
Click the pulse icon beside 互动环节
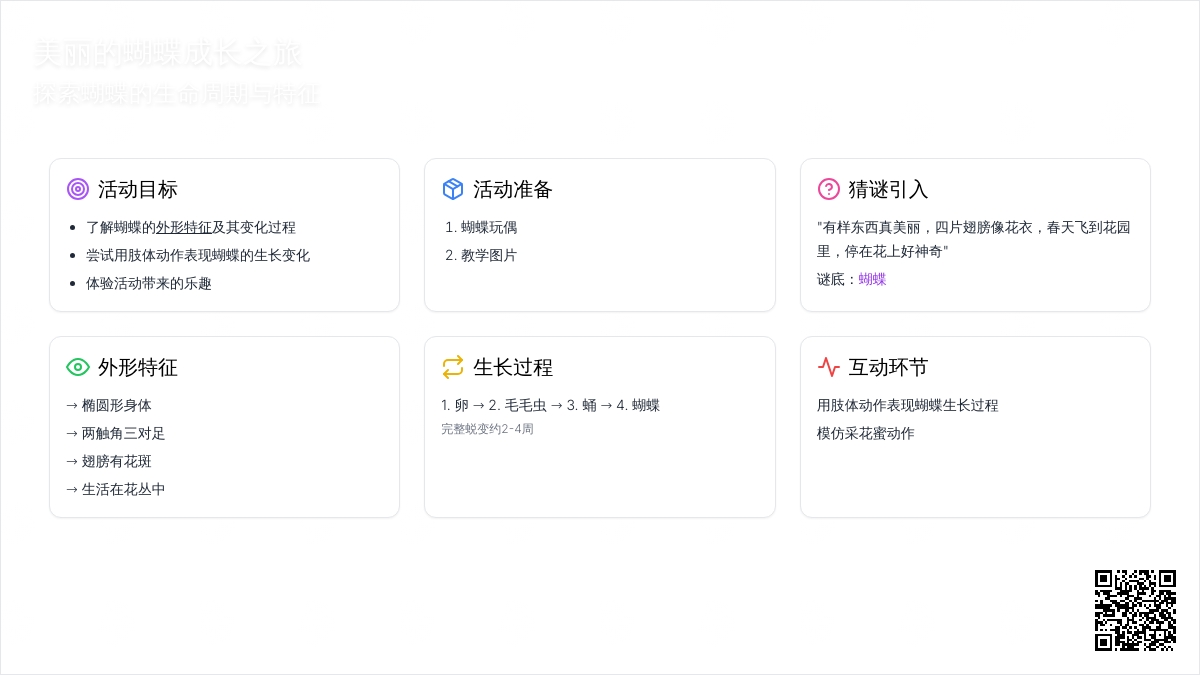(829, 367)
